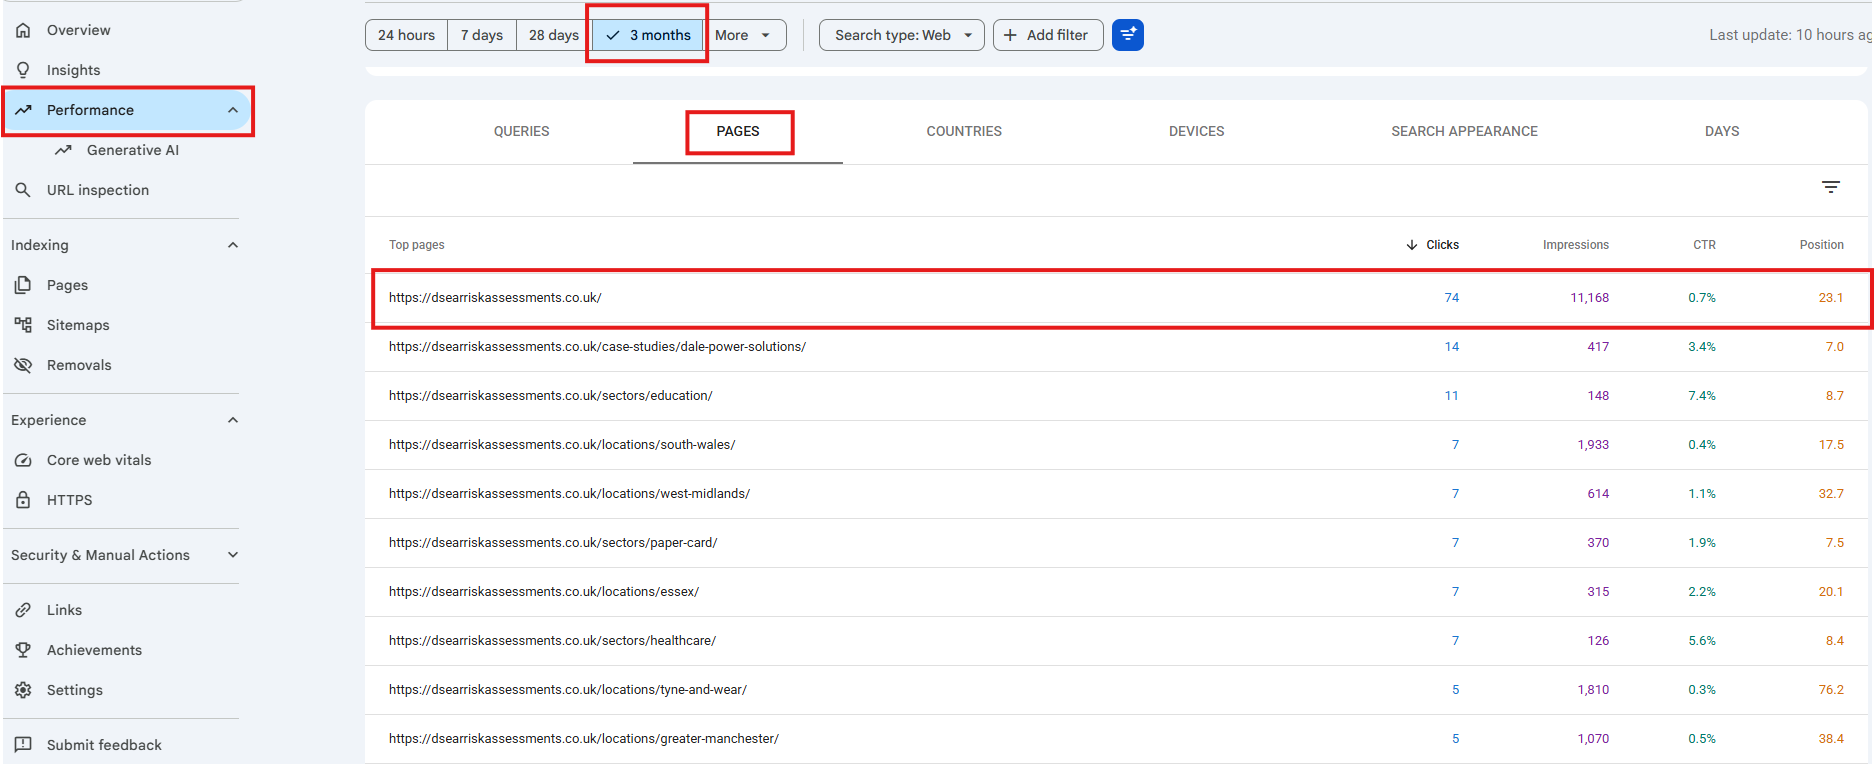Open Overview in the sidebar
The image size is (1875, 764).
tap(79, 30)
